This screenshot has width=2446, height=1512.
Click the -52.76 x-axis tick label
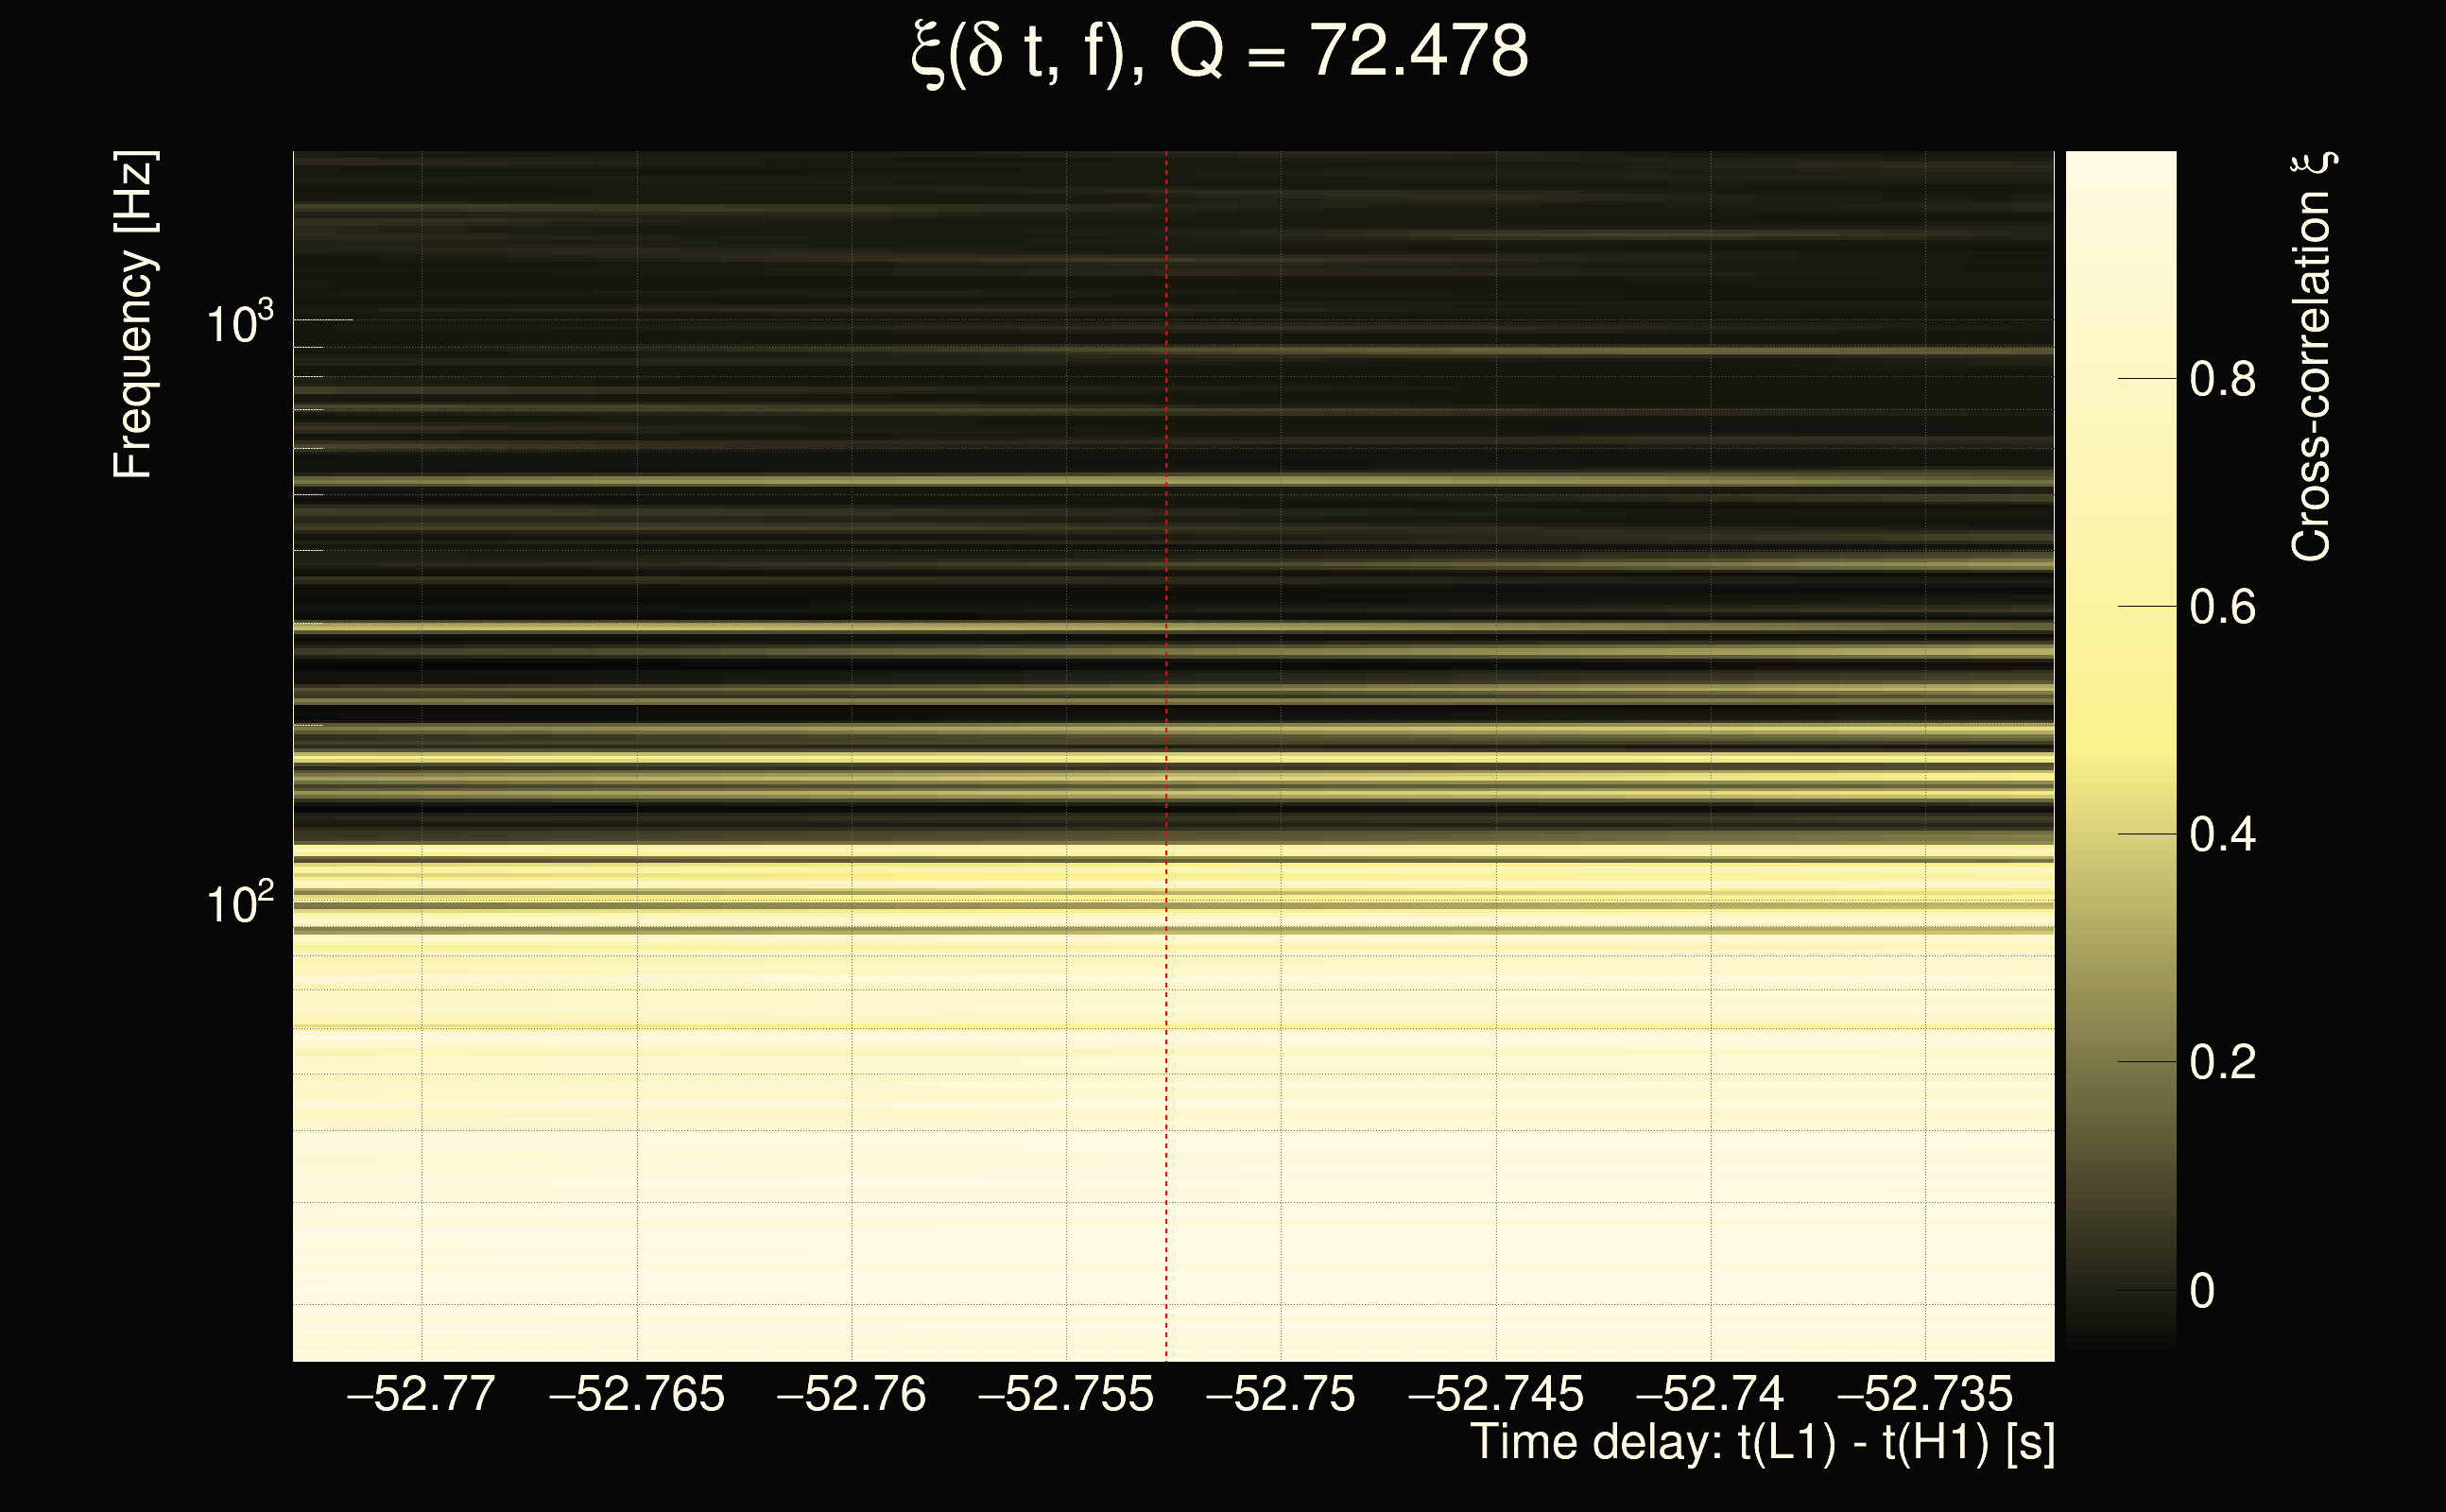852,1394
